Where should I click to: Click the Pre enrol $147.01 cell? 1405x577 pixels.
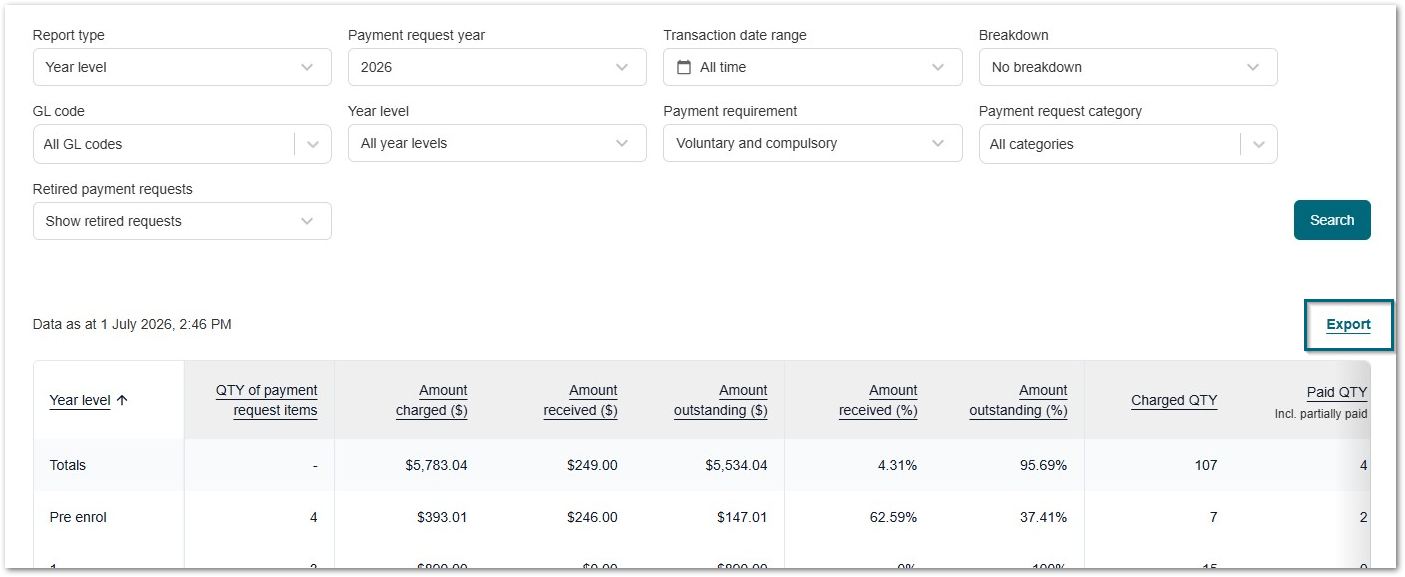coord(742,517)
